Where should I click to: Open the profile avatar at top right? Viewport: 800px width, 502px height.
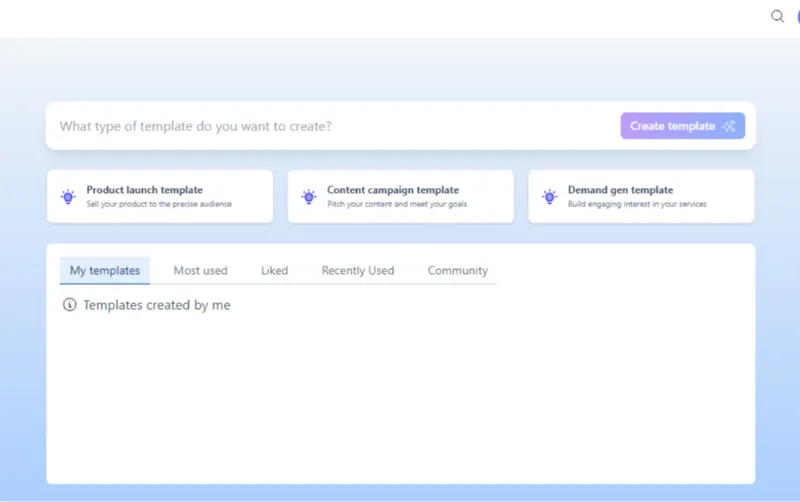pos(797,16)
